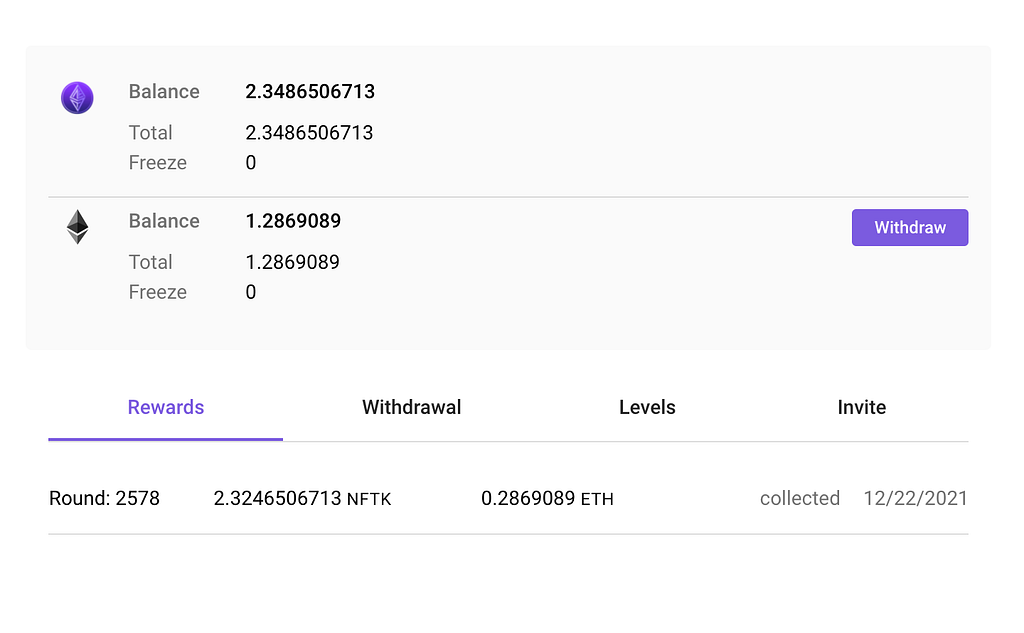Screen dimensions: 1024x633
Task: Click the collected status label
Action: 800,498
